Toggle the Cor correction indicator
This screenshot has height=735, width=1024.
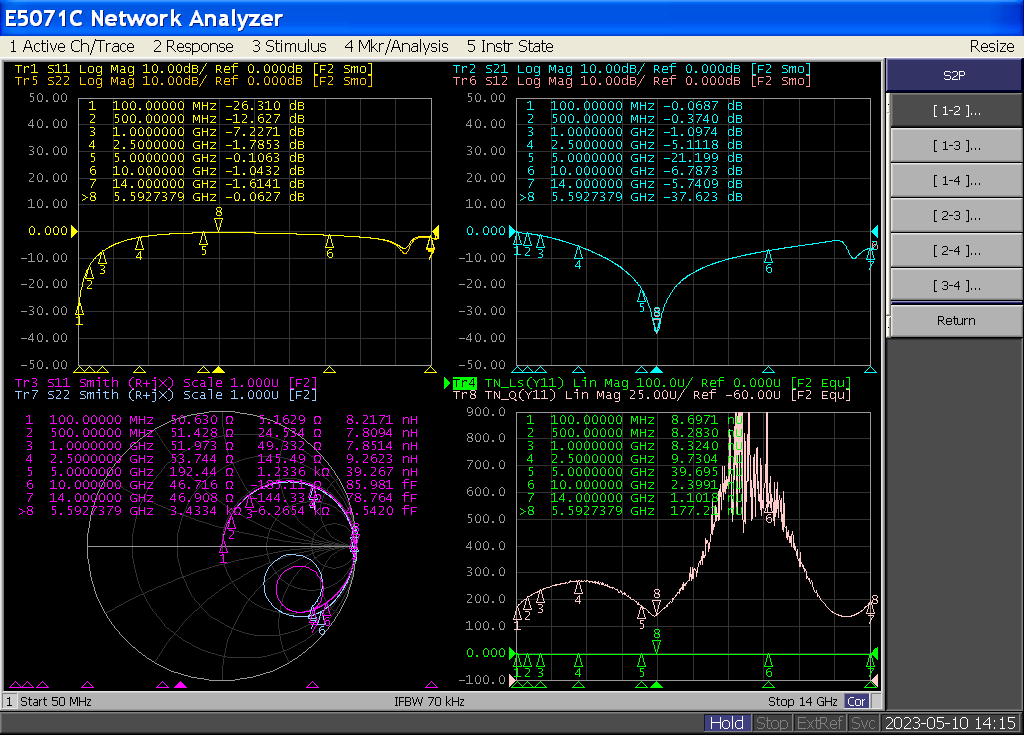point(856,702)
